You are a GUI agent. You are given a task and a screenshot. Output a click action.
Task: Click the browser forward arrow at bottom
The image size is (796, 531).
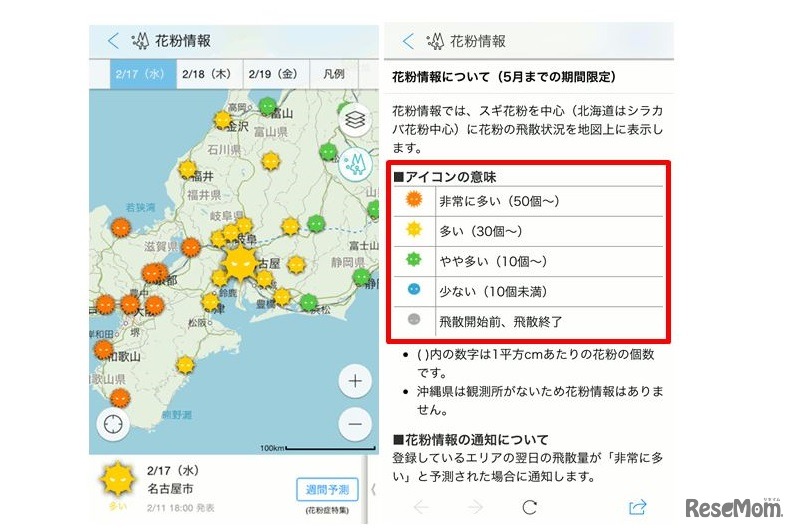[475, 507]
